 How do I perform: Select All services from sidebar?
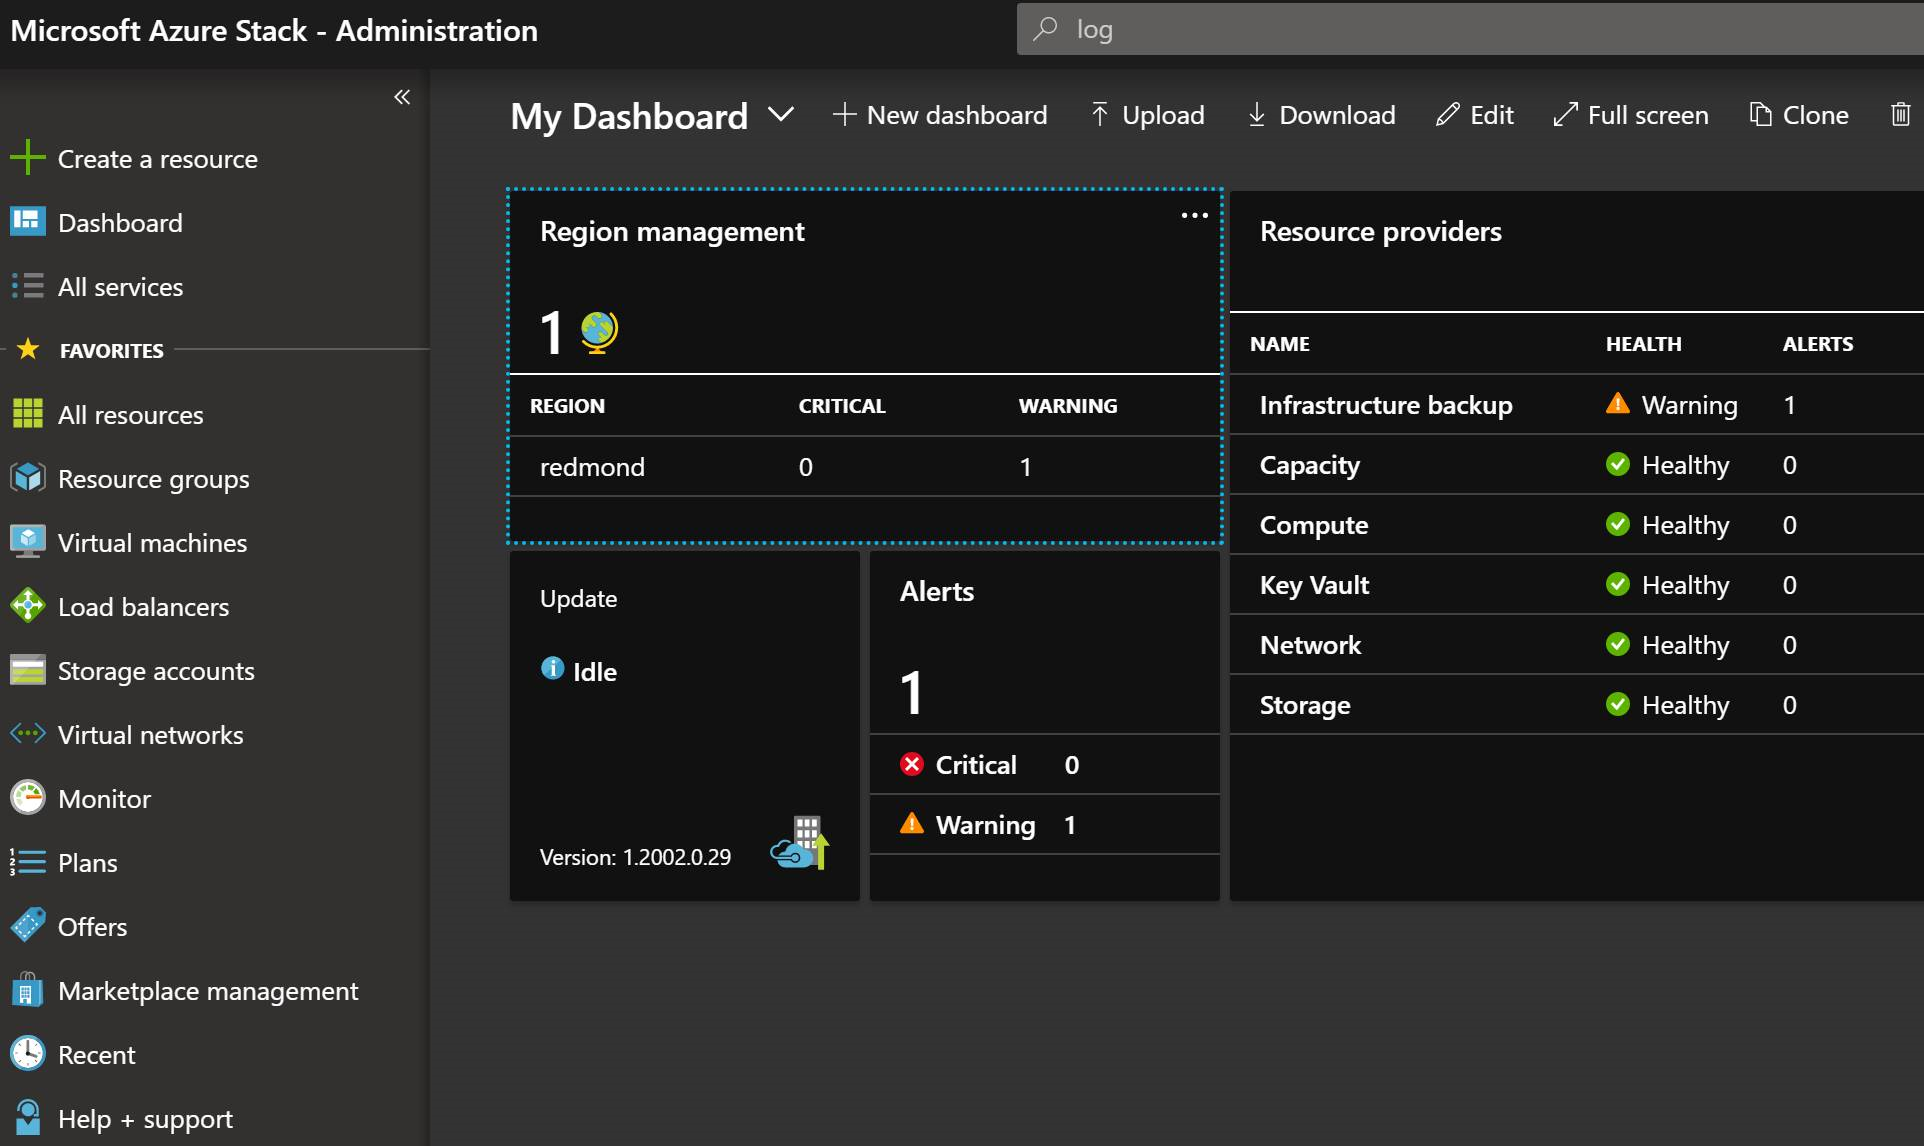(119, 285)
